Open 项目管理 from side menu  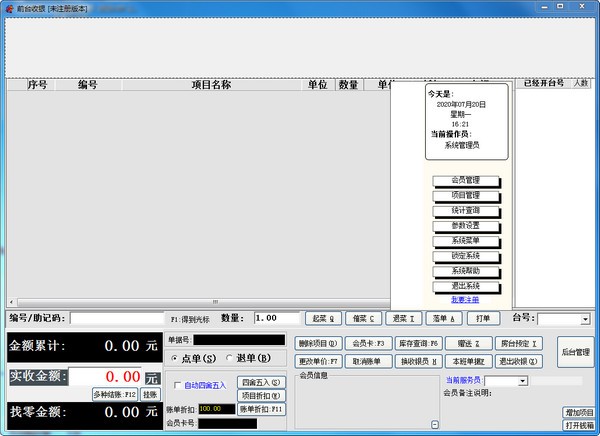(466, 196)
